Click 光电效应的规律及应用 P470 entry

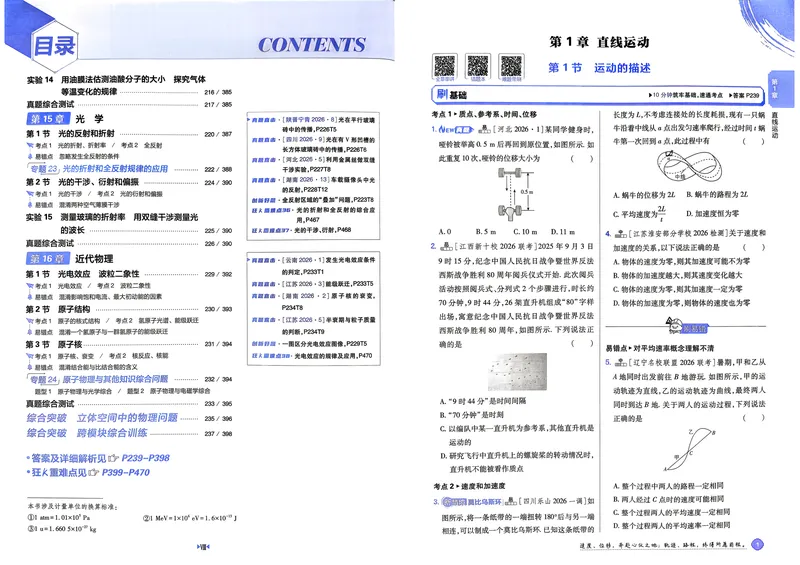tap(311, 356)
